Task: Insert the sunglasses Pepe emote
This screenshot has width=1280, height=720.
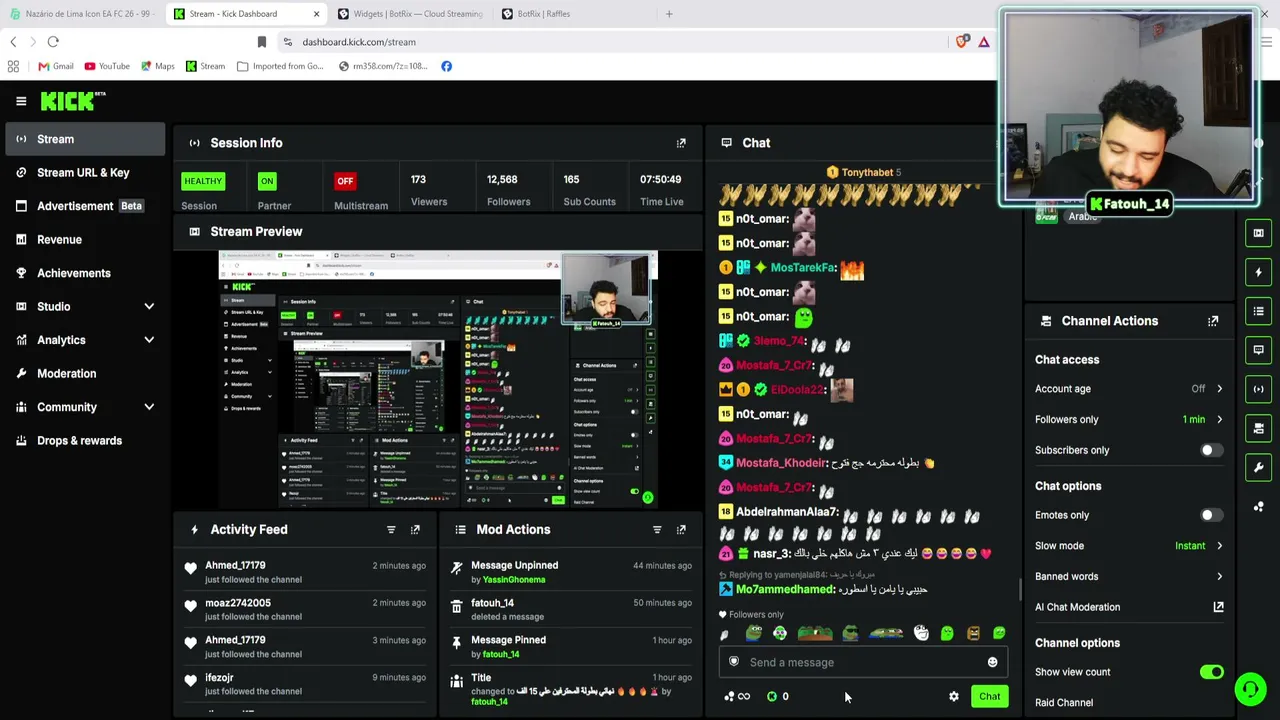Action: point(850,633)
